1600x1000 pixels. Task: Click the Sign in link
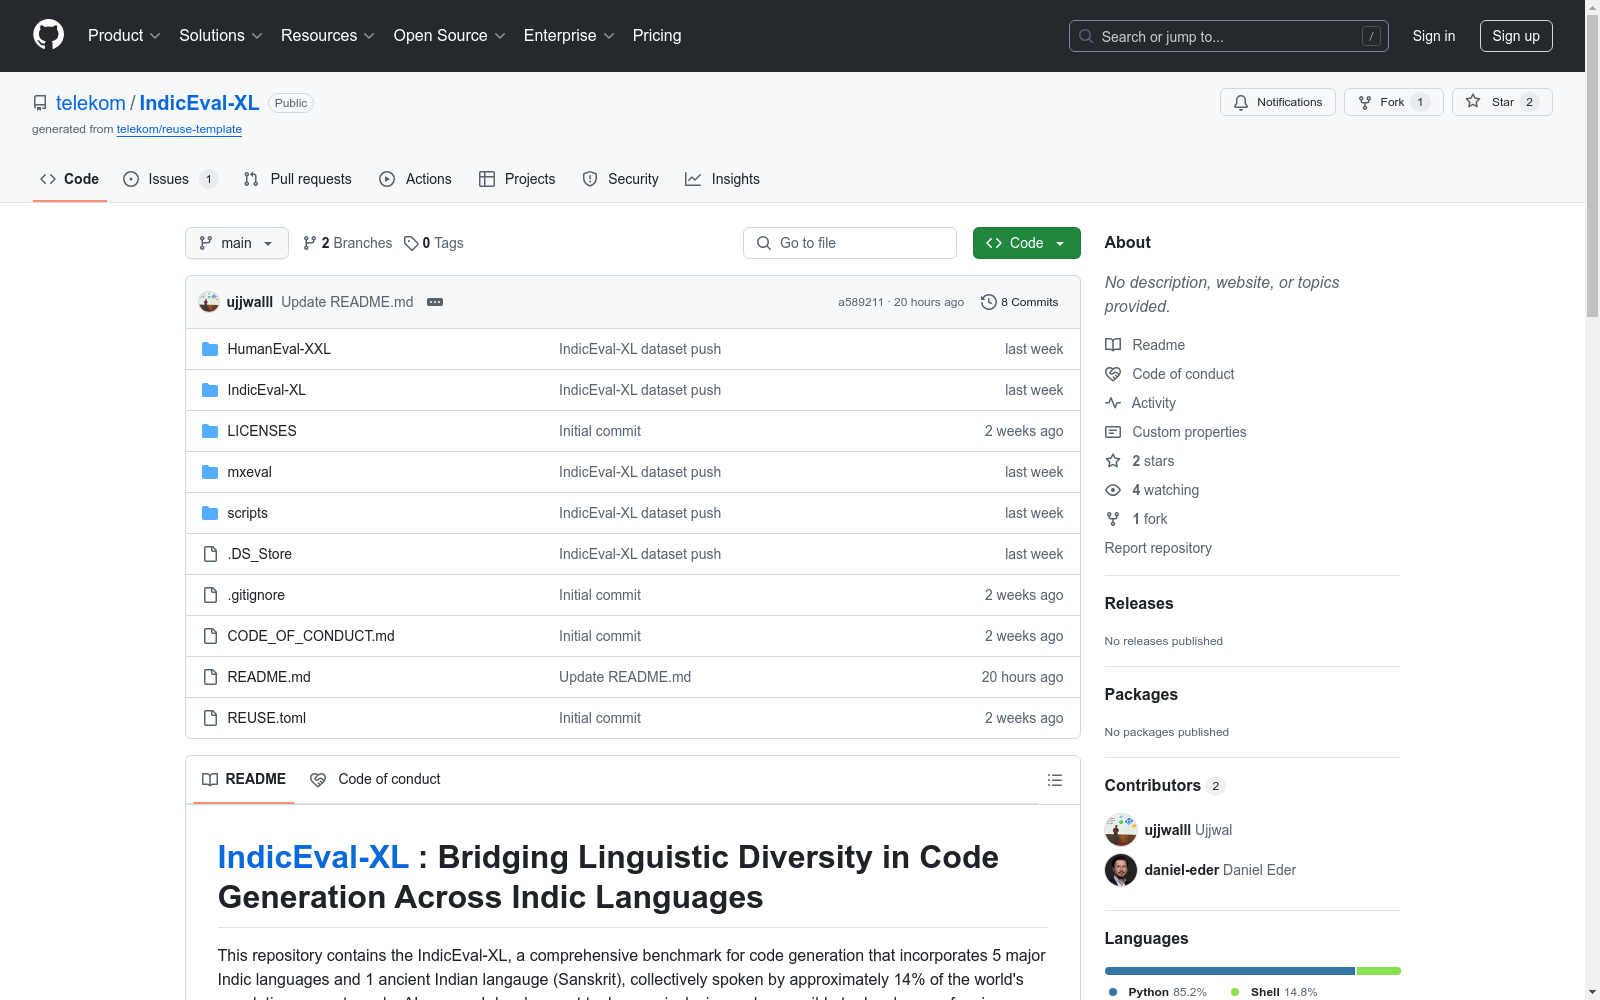1434,36
